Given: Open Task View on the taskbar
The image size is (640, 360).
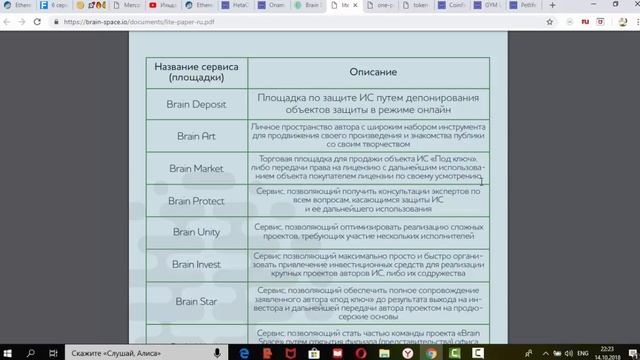Looking at the screenshot, I should click(x=53, y=353).
